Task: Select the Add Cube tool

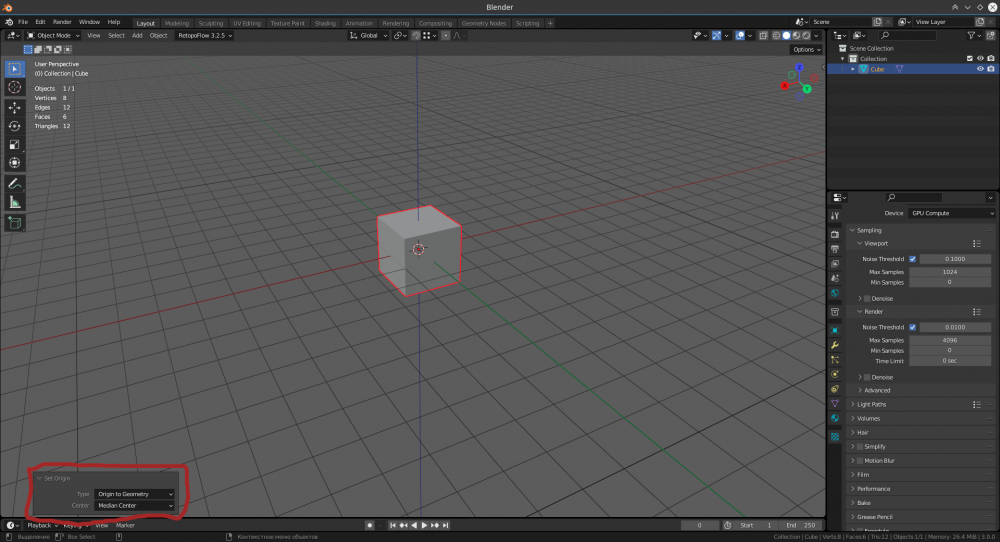Action: pyautogui.click(x=15, y=223)
